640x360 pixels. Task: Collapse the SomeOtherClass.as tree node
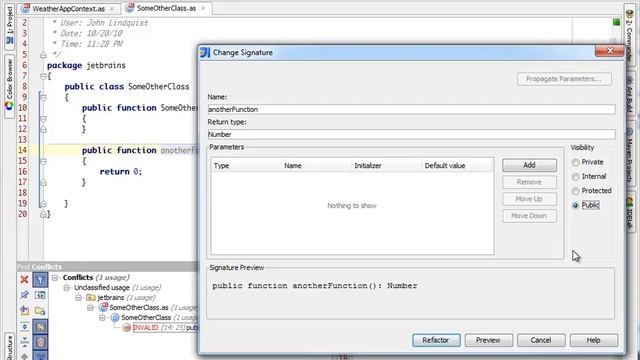coord(91,307)
